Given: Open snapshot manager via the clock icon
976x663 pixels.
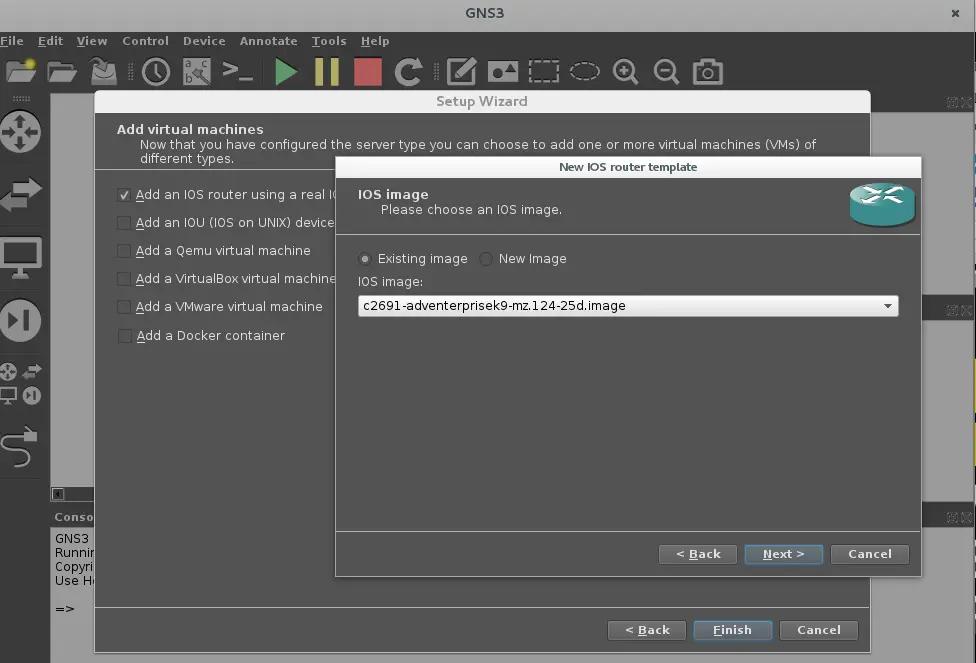Looking at the screenshot, I should [x=156, y=72].
